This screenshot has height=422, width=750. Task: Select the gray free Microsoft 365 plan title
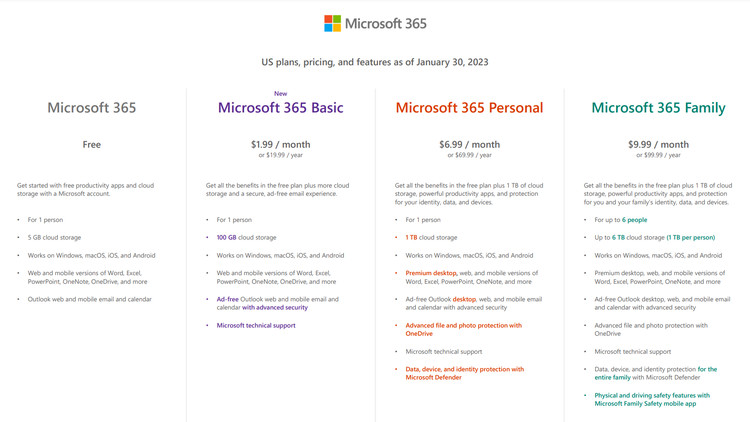91,107
